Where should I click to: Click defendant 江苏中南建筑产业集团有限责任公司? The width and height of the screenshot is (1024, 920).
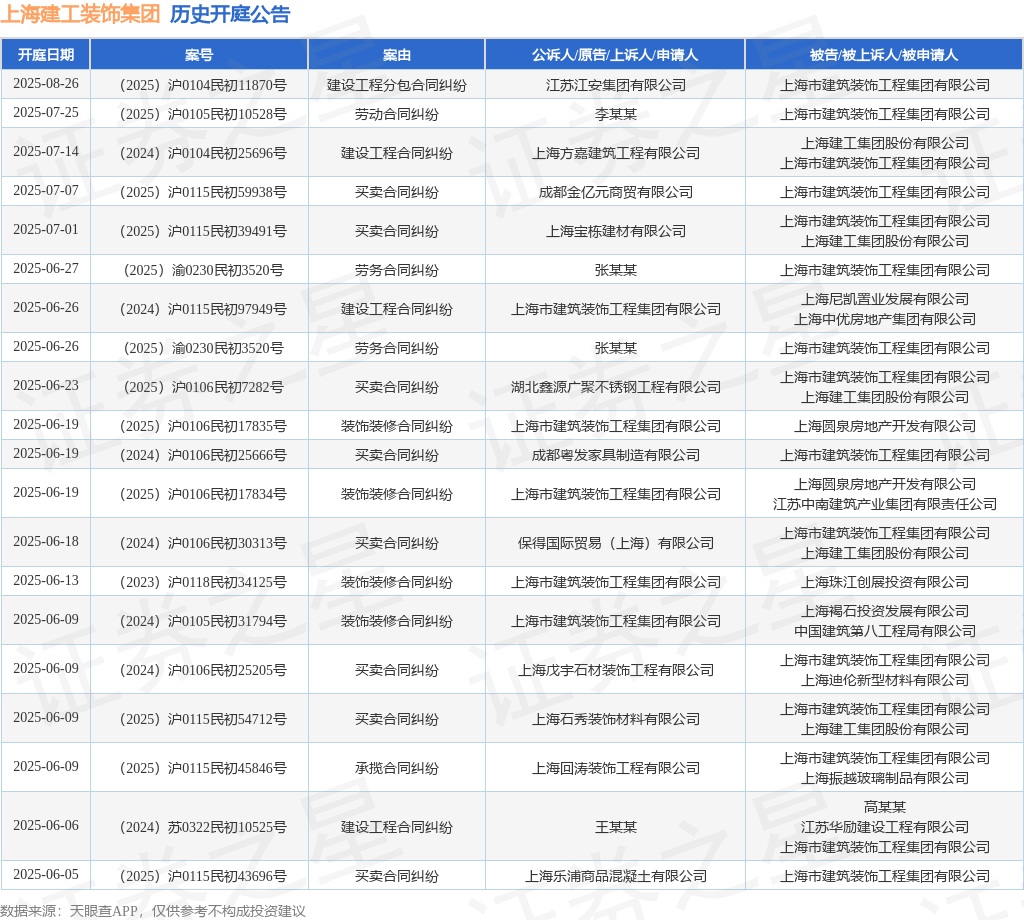click(884, 504)
